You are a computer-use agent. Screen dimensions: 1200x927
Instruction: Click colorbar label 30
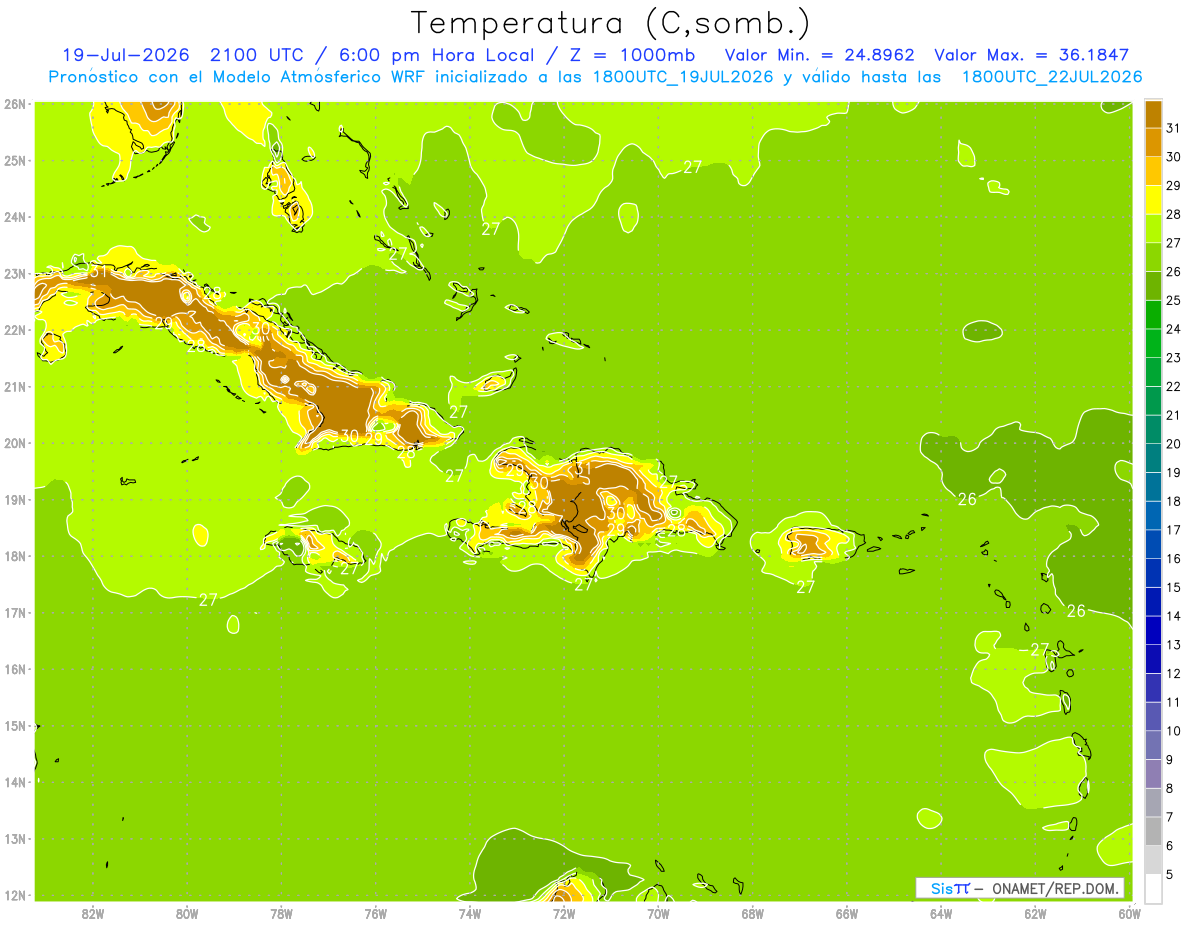click(1173, 157)
